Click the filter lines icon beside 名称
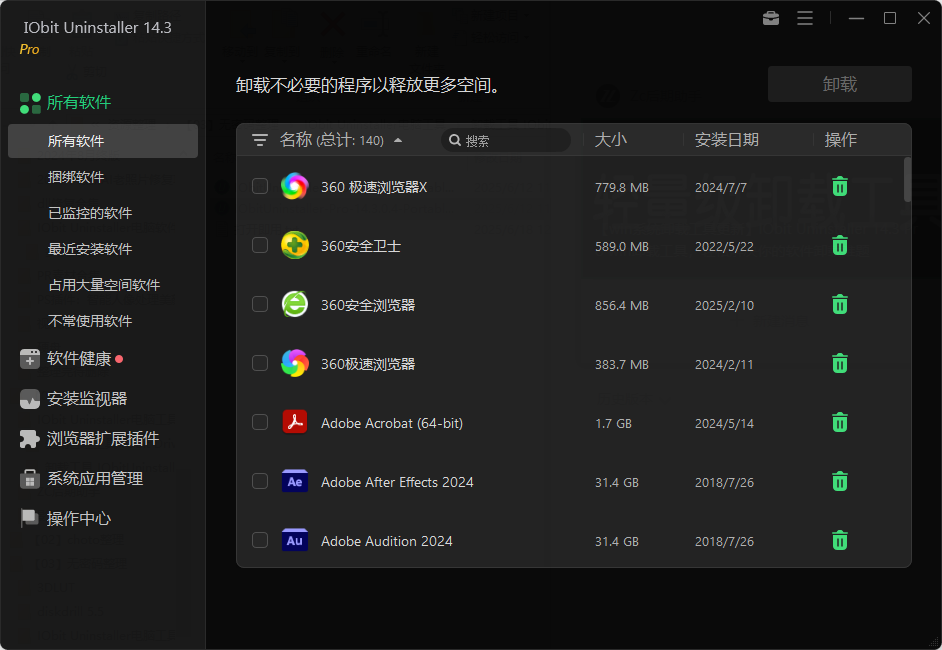The image size is (942, 650). pyautogui.click(x=260, y=140)
